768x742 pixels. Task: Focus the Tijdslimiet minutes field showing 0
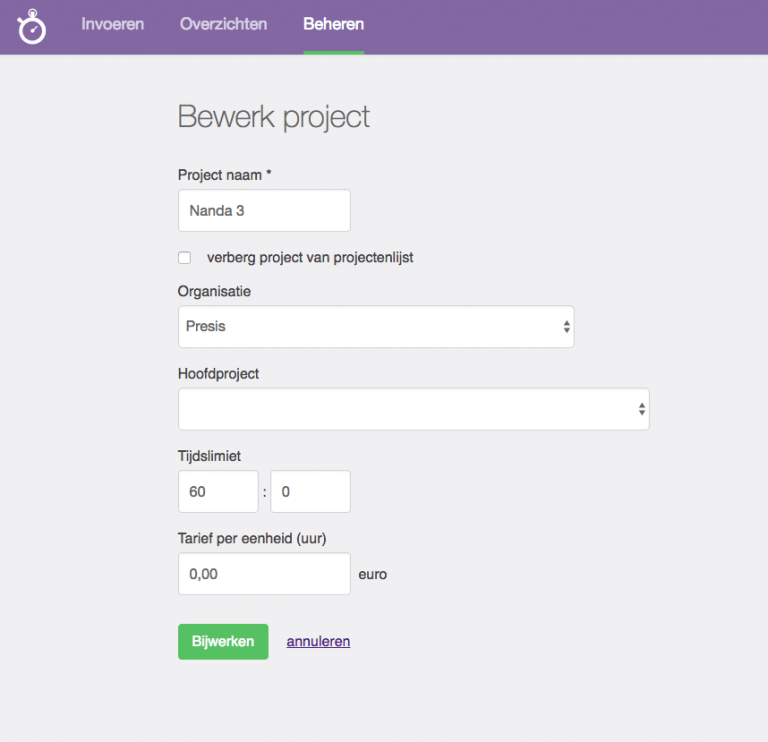pos(311,492)
